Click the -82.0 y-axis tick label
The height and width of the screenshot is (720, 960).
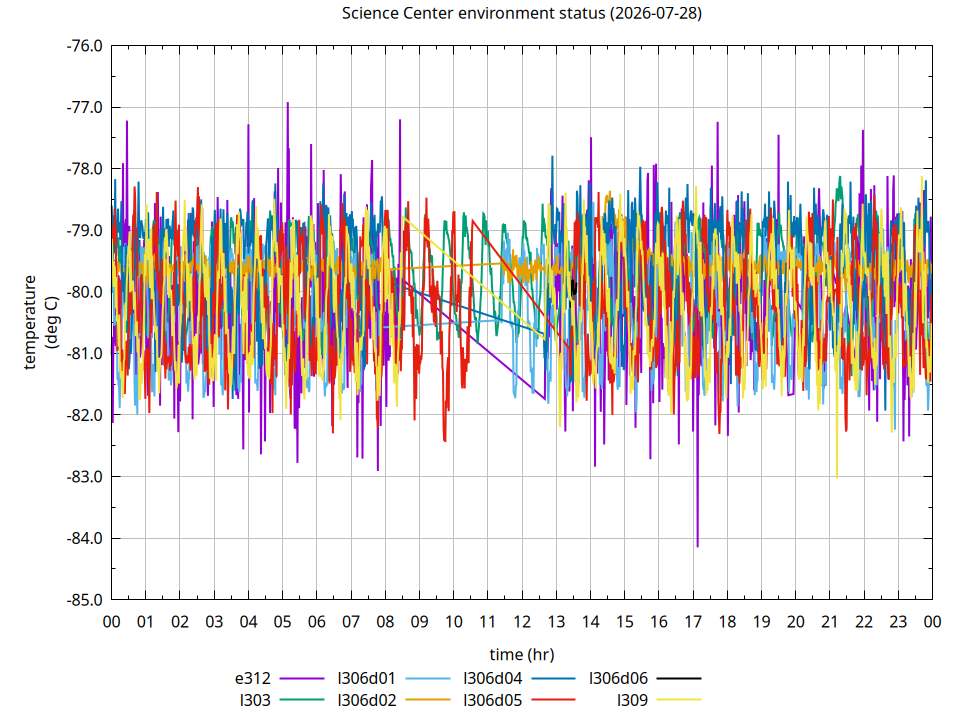84,415
